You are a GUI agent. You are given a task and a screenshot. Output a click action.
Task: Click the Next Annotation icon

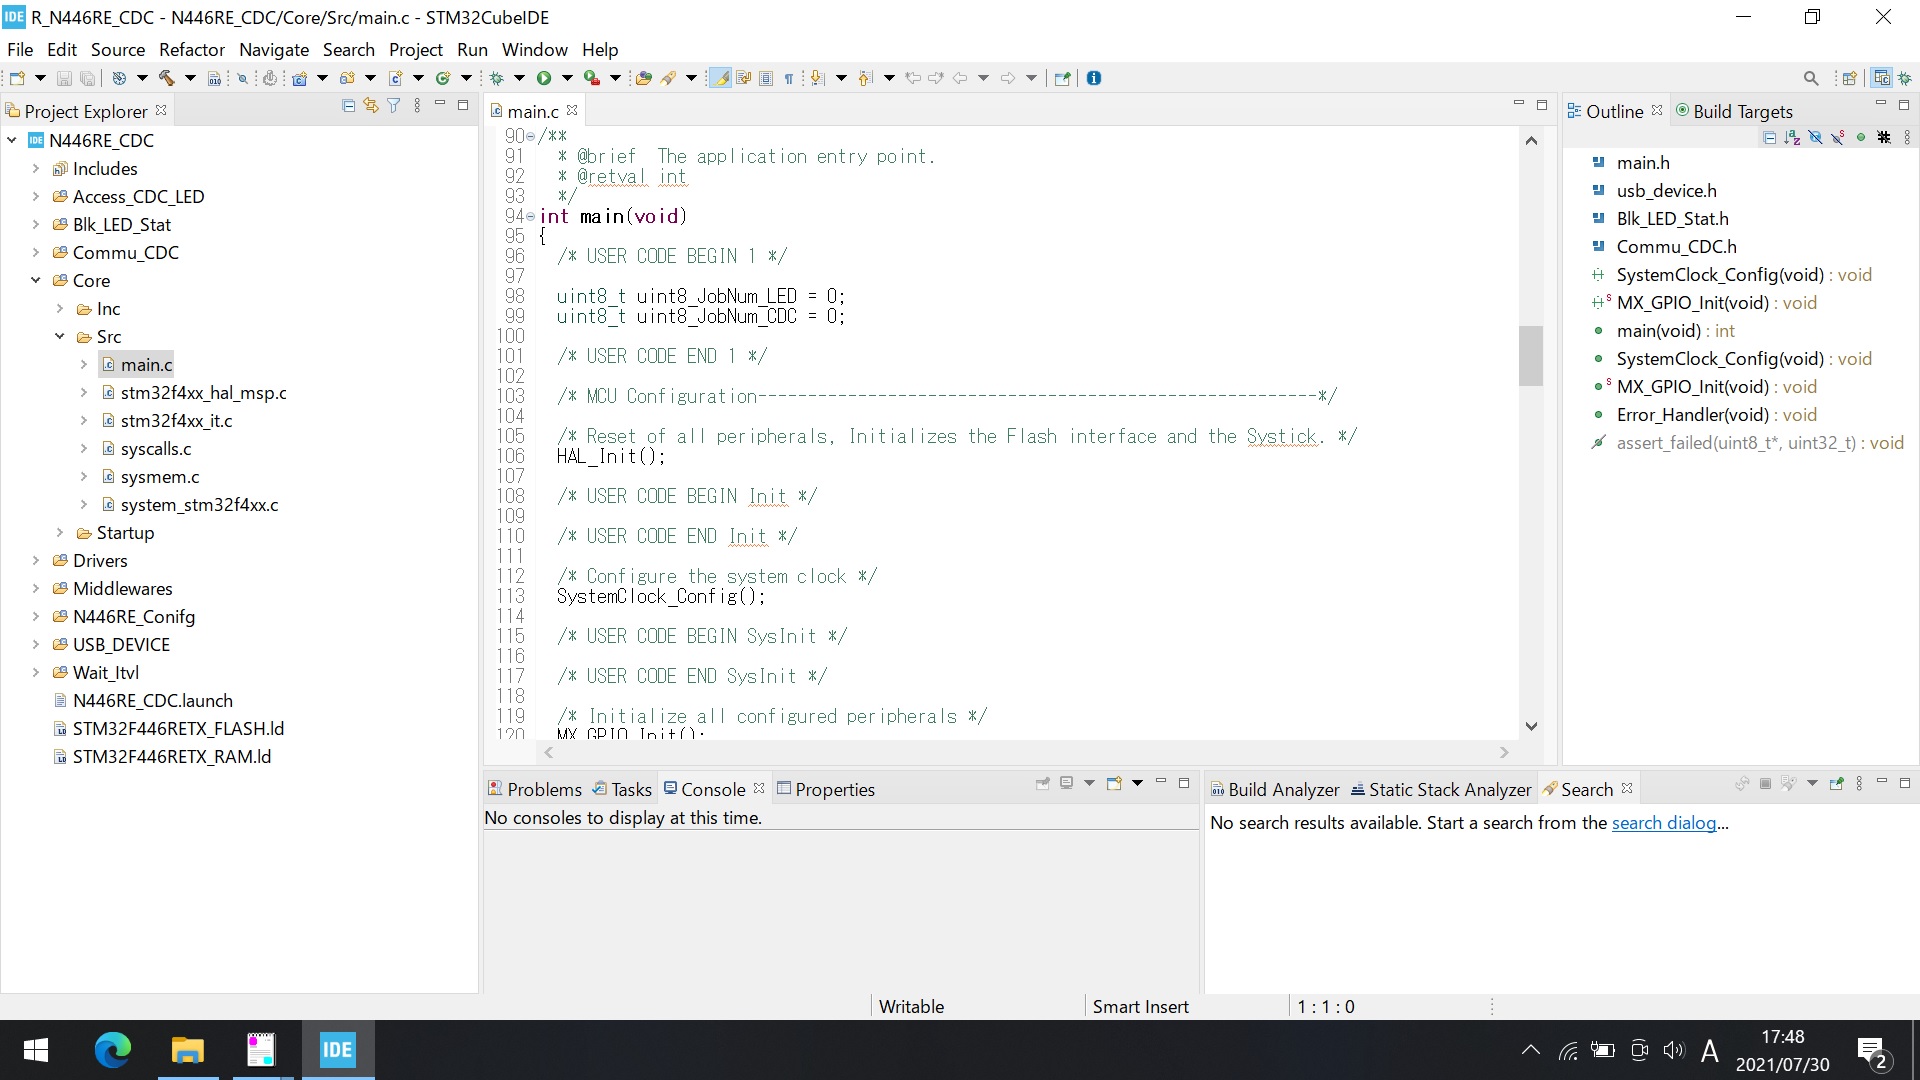[817, 78]
